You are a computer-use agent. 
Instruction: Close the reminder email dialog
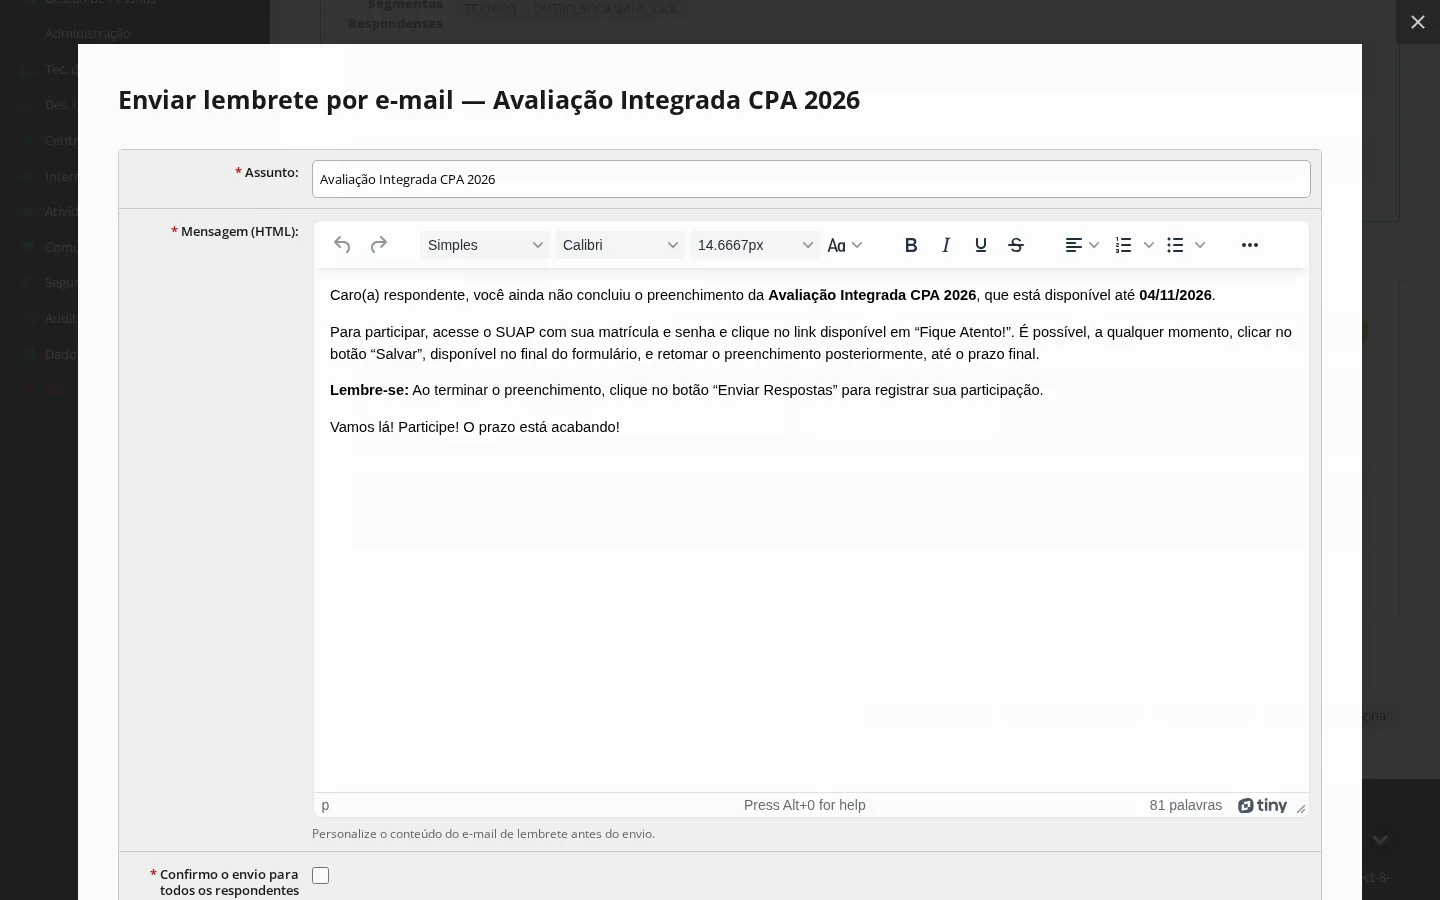pyautogui.click(x=1418, y=22)
